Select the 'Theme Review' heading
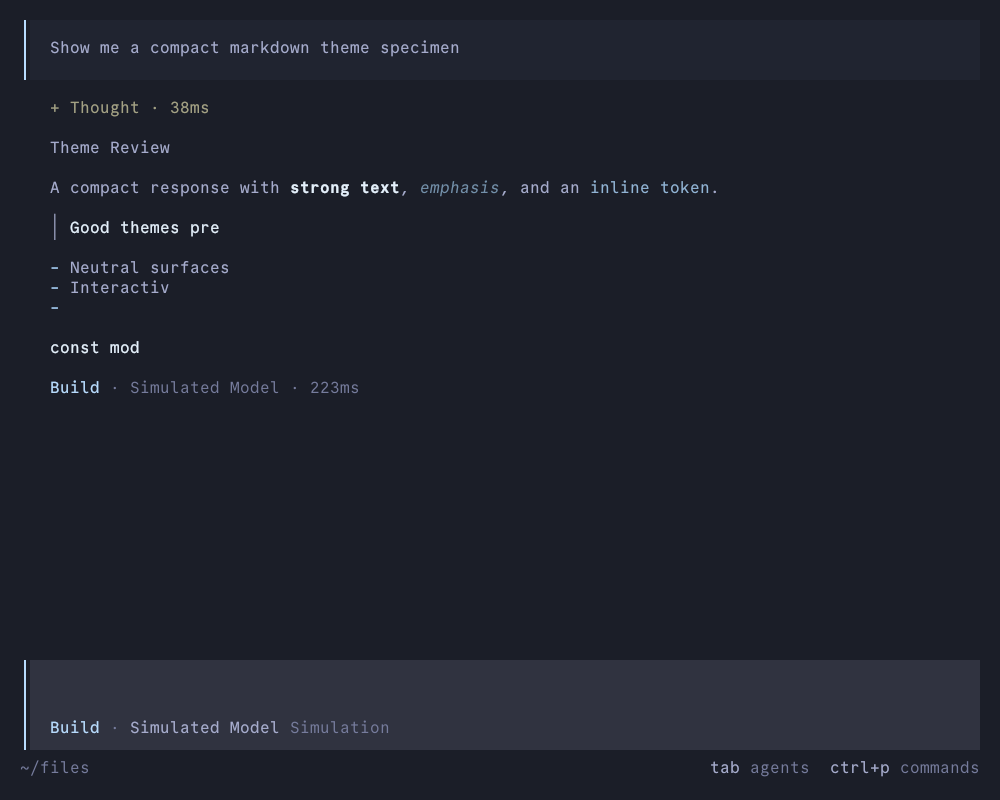 click(110, 147)
